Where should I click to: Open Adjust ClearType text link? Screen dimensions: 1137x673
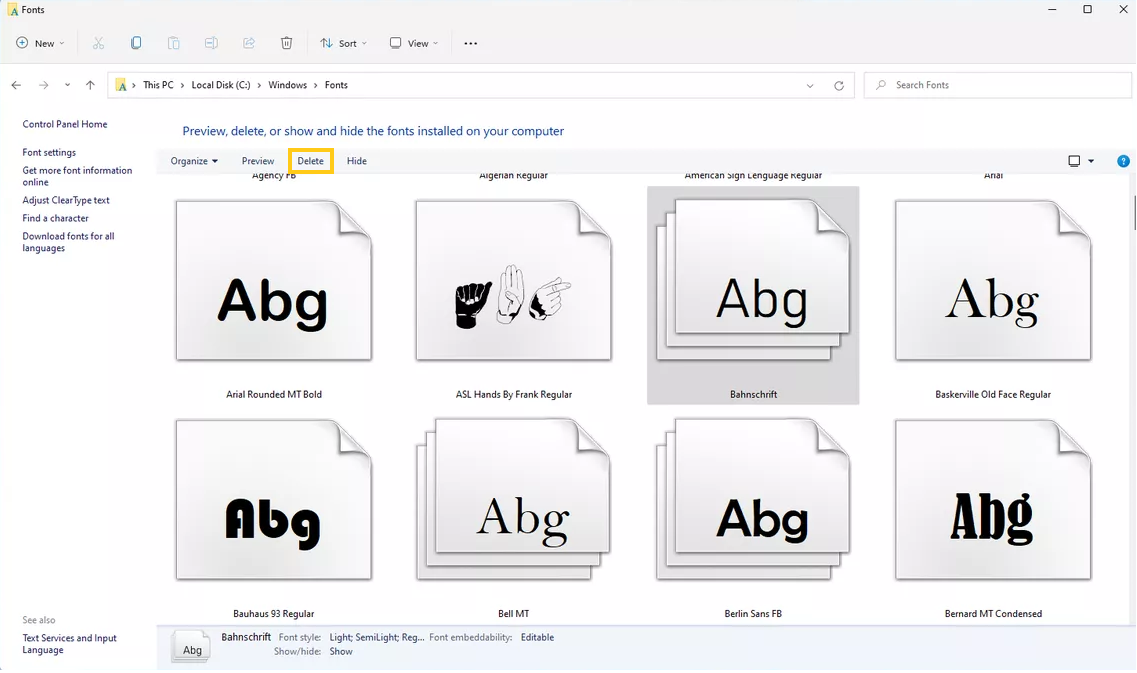pos(66,200)
